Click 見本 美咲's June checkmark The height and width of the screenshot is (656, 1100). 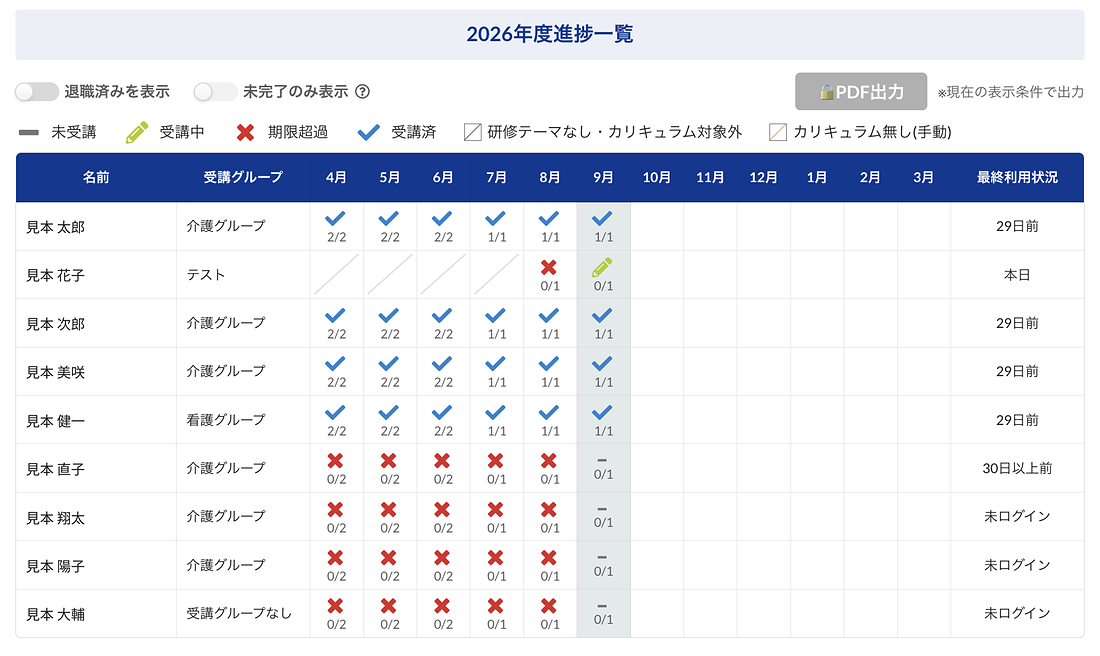[x=442, y=363]
